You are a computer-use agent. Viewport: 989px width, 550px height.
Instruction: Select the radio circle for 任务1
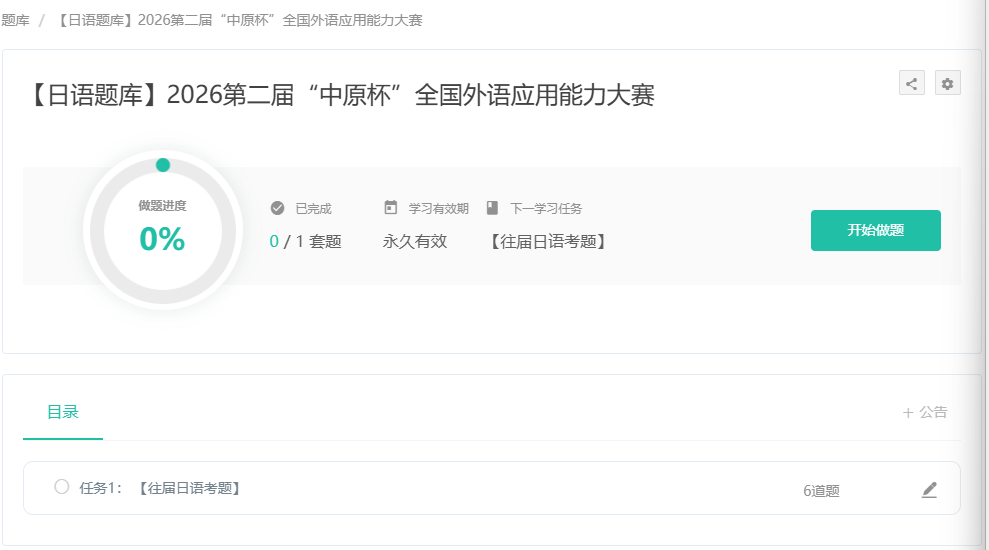coord(62,487)
